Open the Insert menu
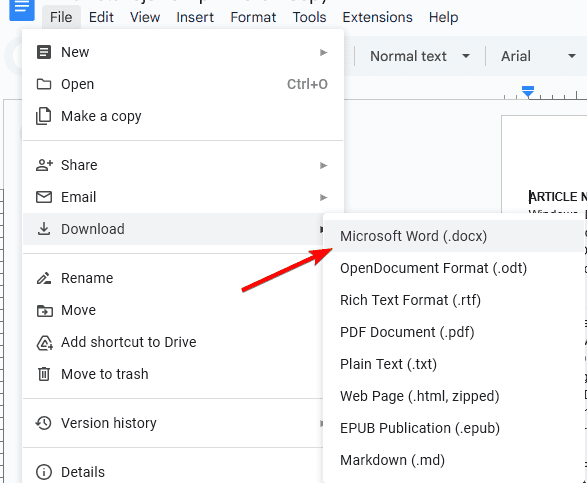 195,17
